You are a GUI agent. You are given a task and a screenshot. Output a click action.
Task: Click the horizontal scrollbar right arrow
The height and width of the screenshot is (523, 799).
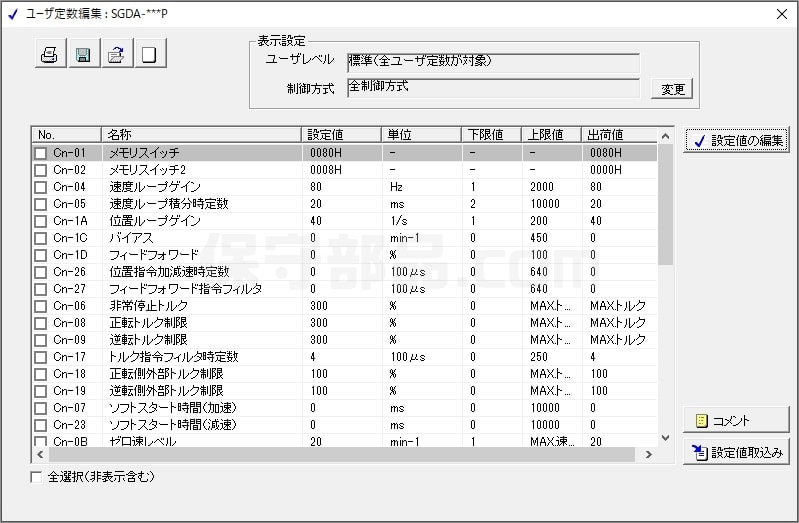click(648, 455)
